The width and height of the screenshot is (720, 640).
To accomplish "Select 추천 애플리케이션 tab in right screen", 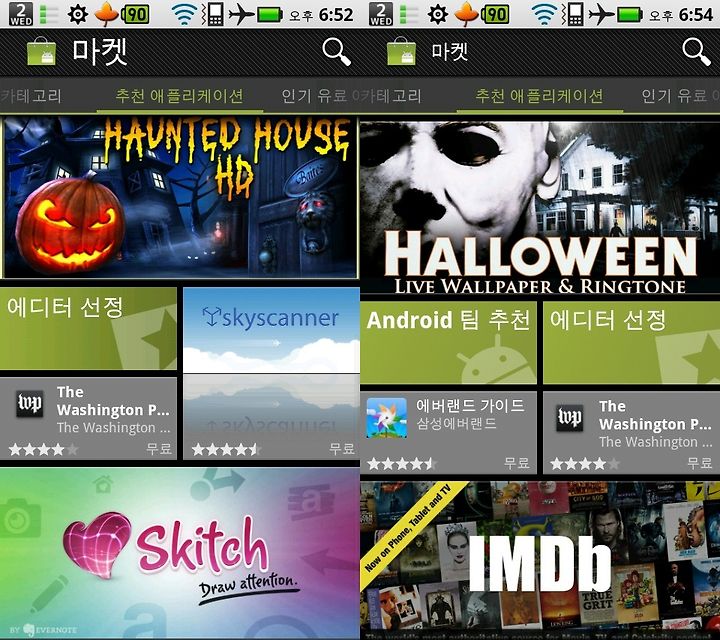I will click(539, 96).
